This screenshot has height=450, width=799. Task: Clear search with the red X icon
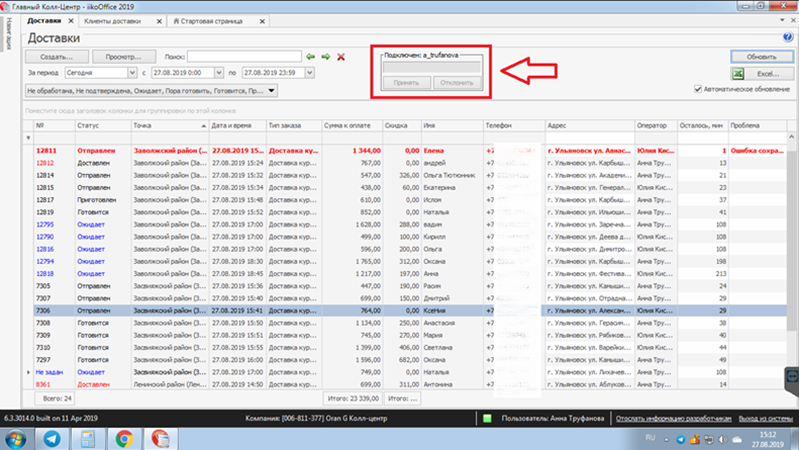click(341, 56)
